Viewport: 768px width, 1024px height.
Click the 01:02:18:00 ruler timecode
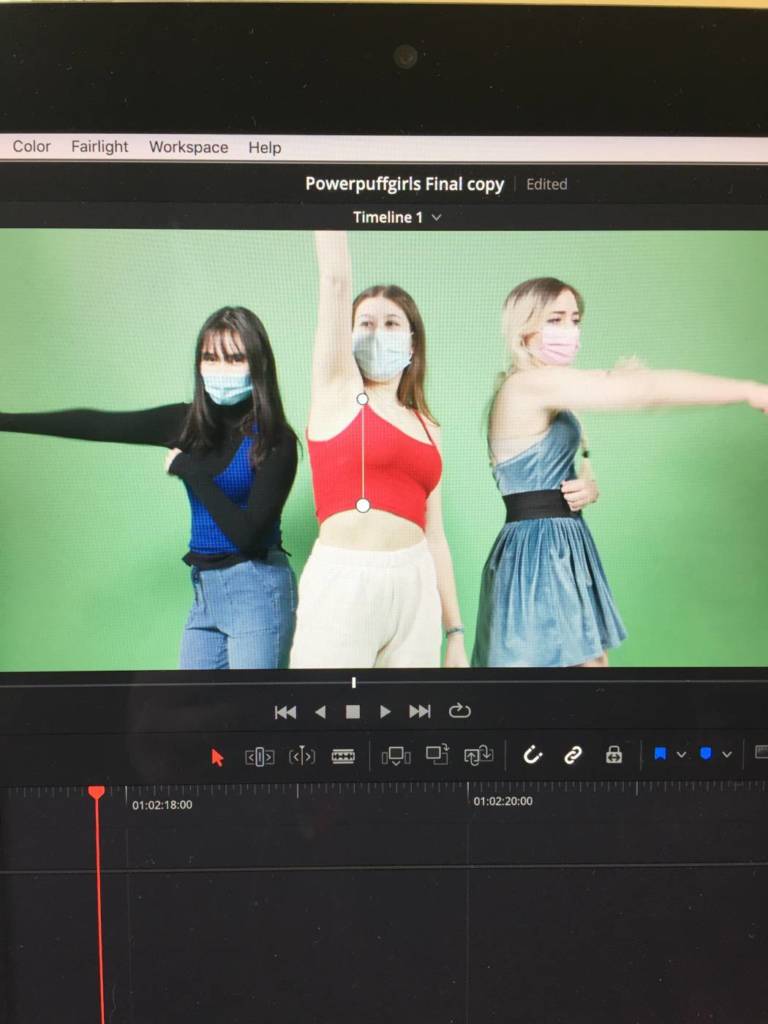point(162,805)
